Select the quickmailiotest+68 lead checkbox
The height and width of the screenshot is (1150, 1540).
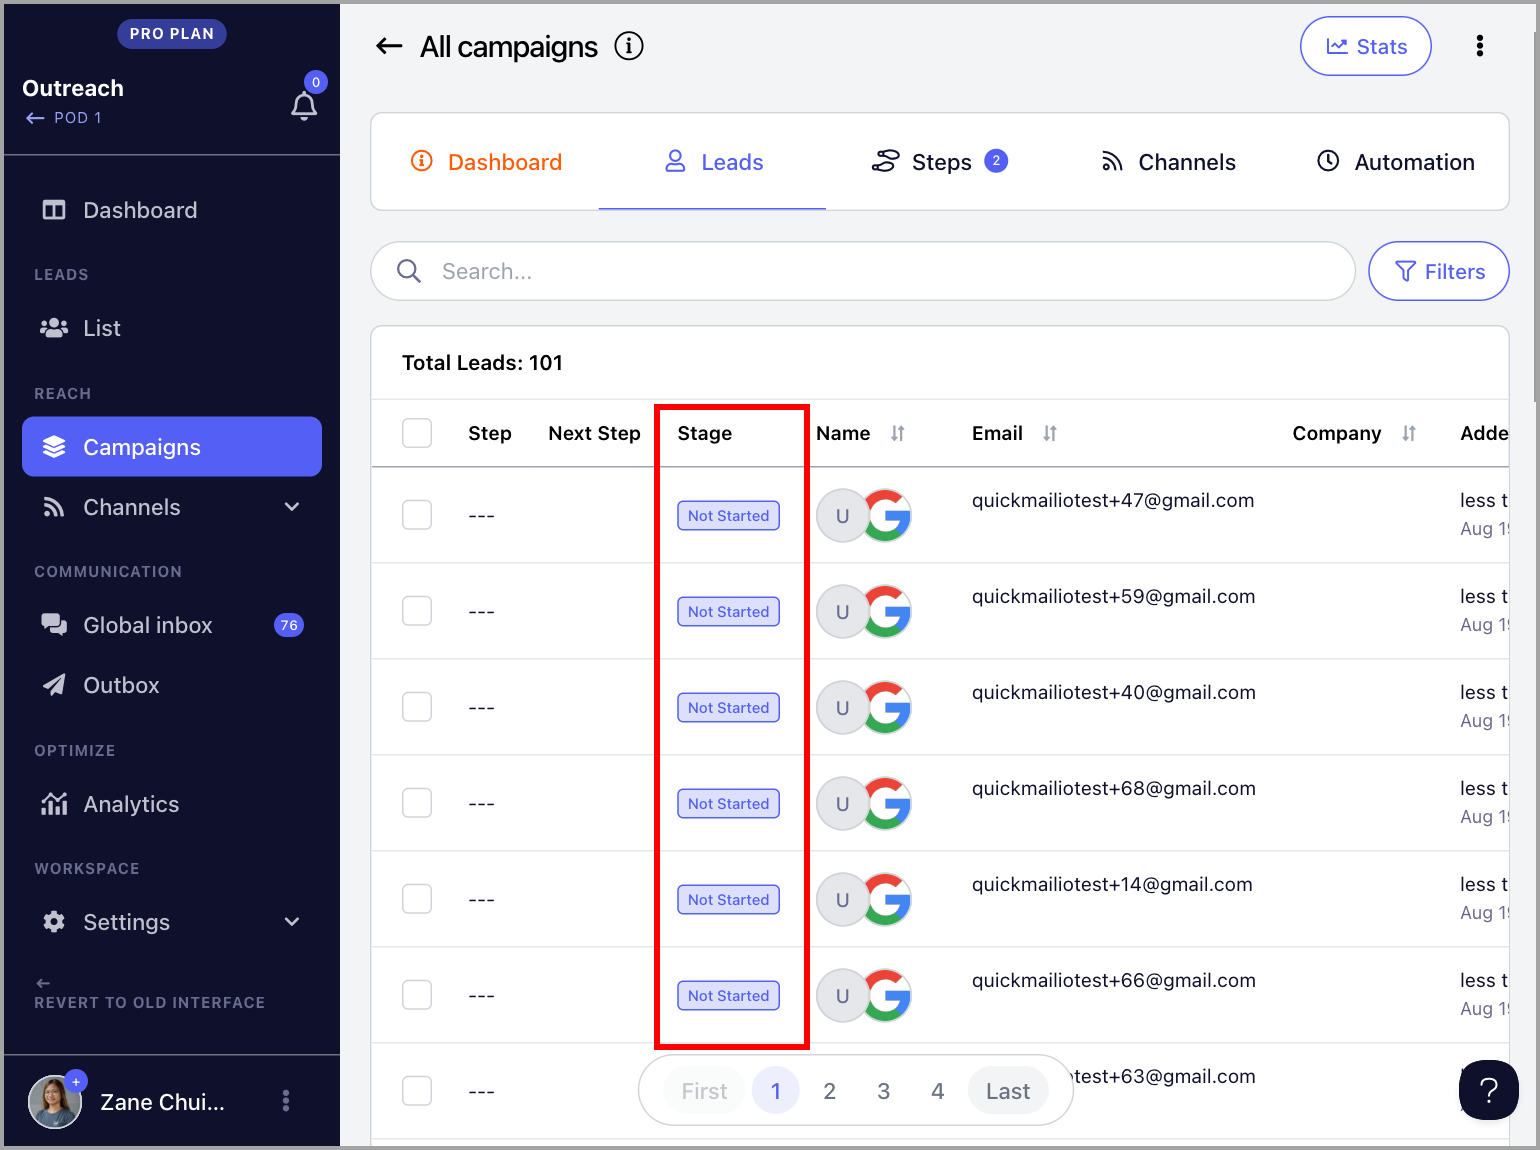pyautogui.click(x=417, y=803)
